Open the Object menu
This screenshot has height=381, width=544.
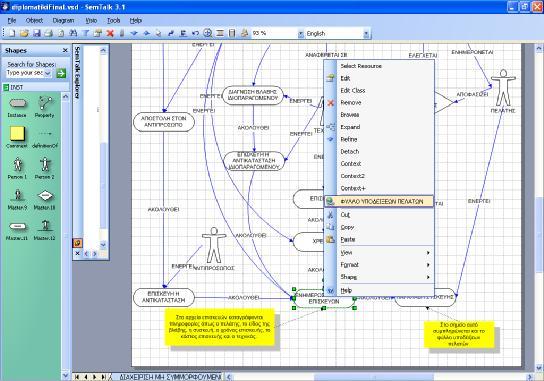34,20
